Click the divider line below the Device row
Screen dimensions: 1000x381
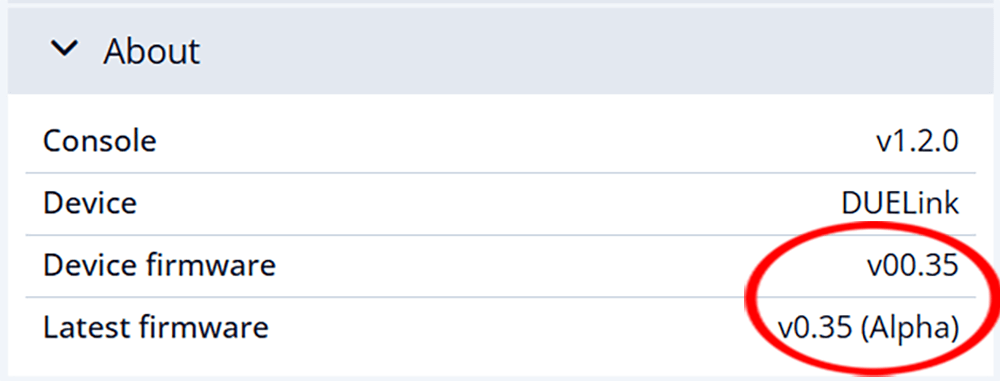point(501,234)
